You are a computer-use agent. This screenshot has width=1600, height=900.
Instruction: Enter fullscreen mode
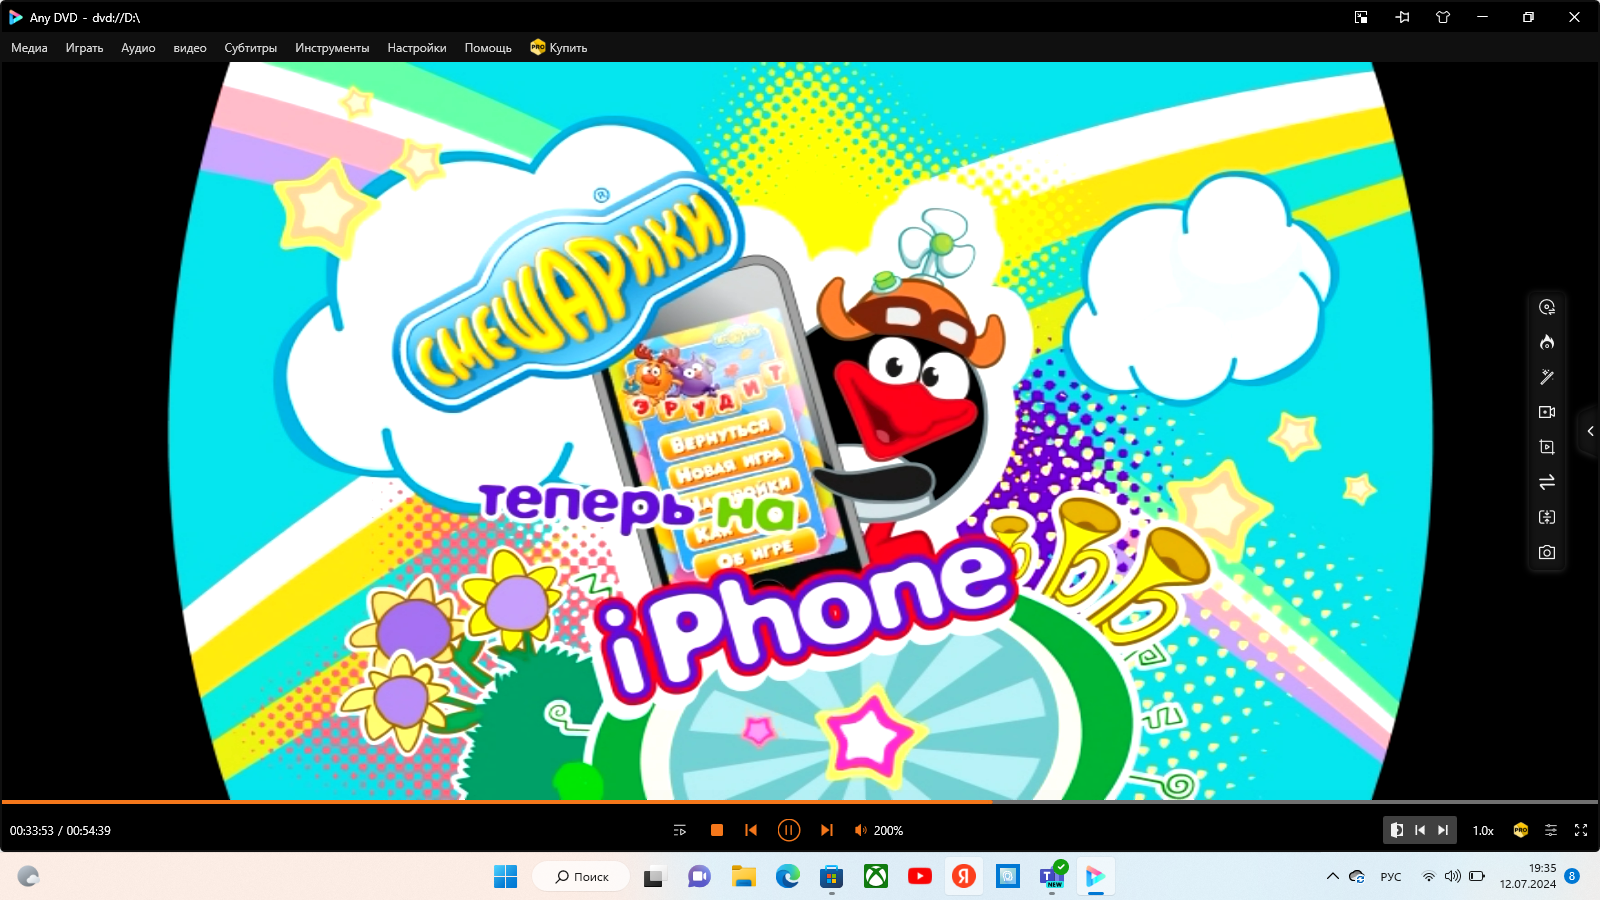(x=1581, y=830)
